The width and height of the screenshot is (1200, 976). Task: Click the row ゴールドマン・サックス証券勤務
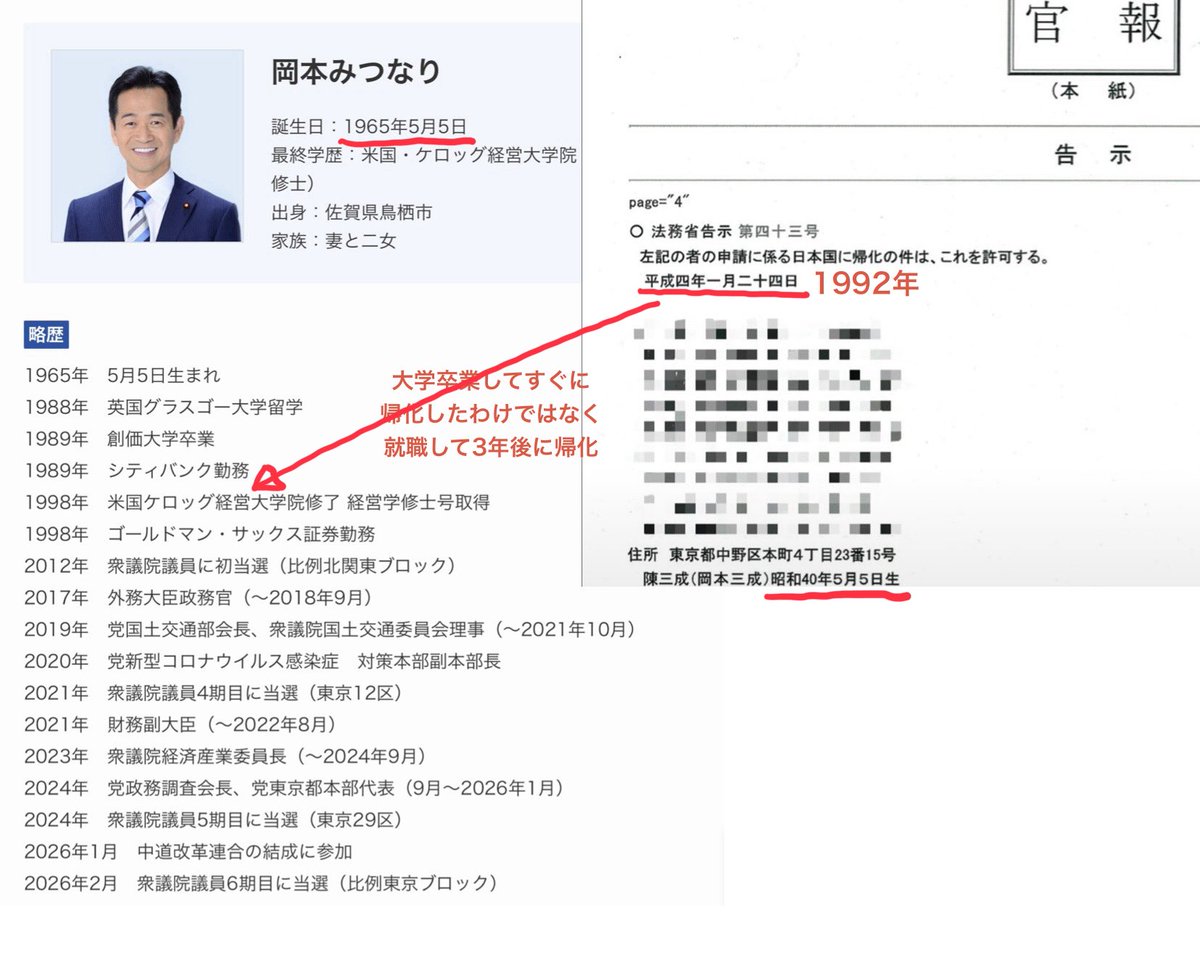pos(199,535)
